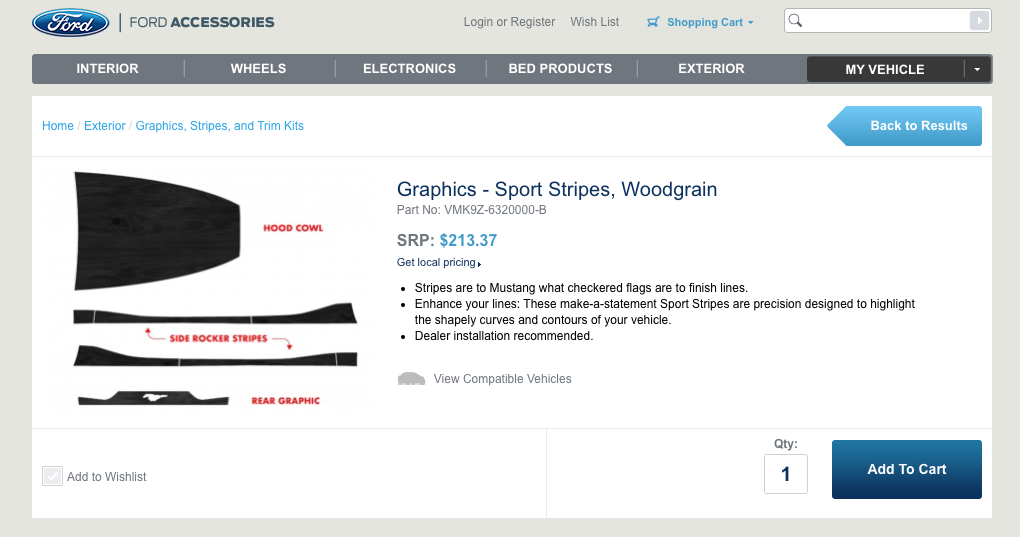
Task: Click the Add To Cart button
Action: click(906, 469)
